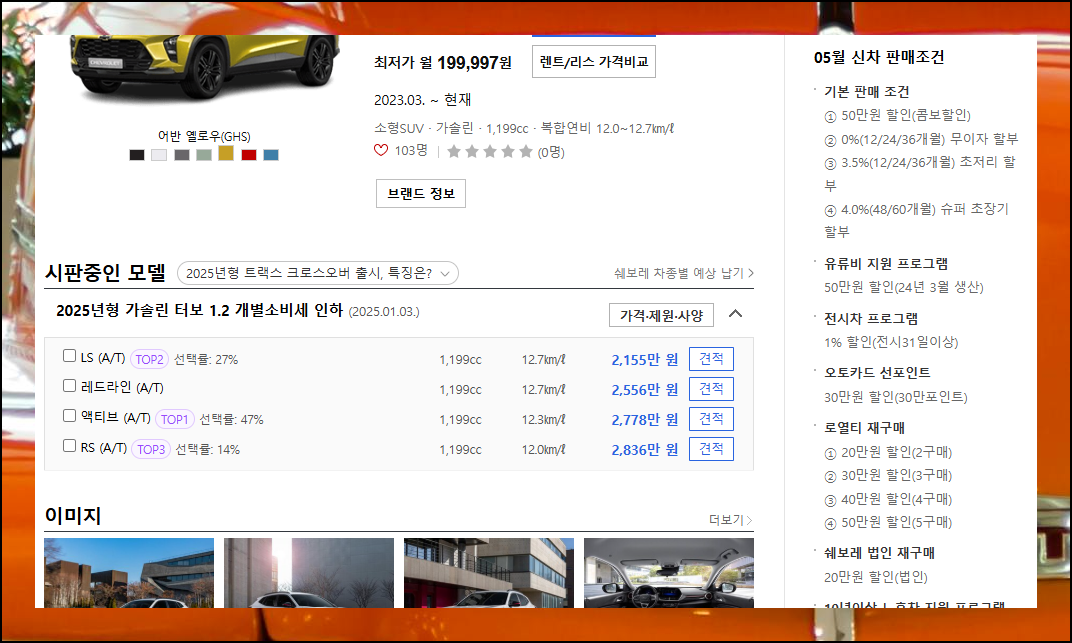Click 선택률: 27% text
This screenshot has height=643, width=1072.
[206, 359]
